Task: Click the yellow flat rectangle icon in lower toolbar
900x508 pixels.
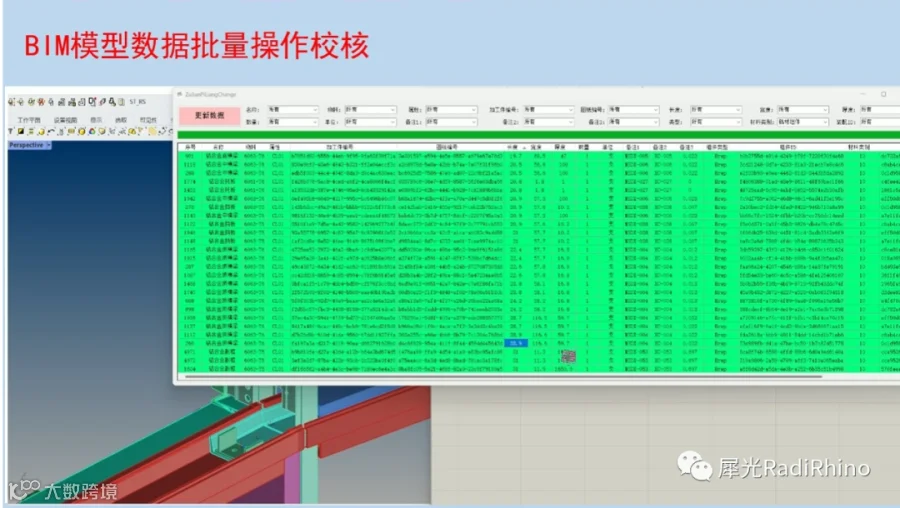Action: pos(71,131)
